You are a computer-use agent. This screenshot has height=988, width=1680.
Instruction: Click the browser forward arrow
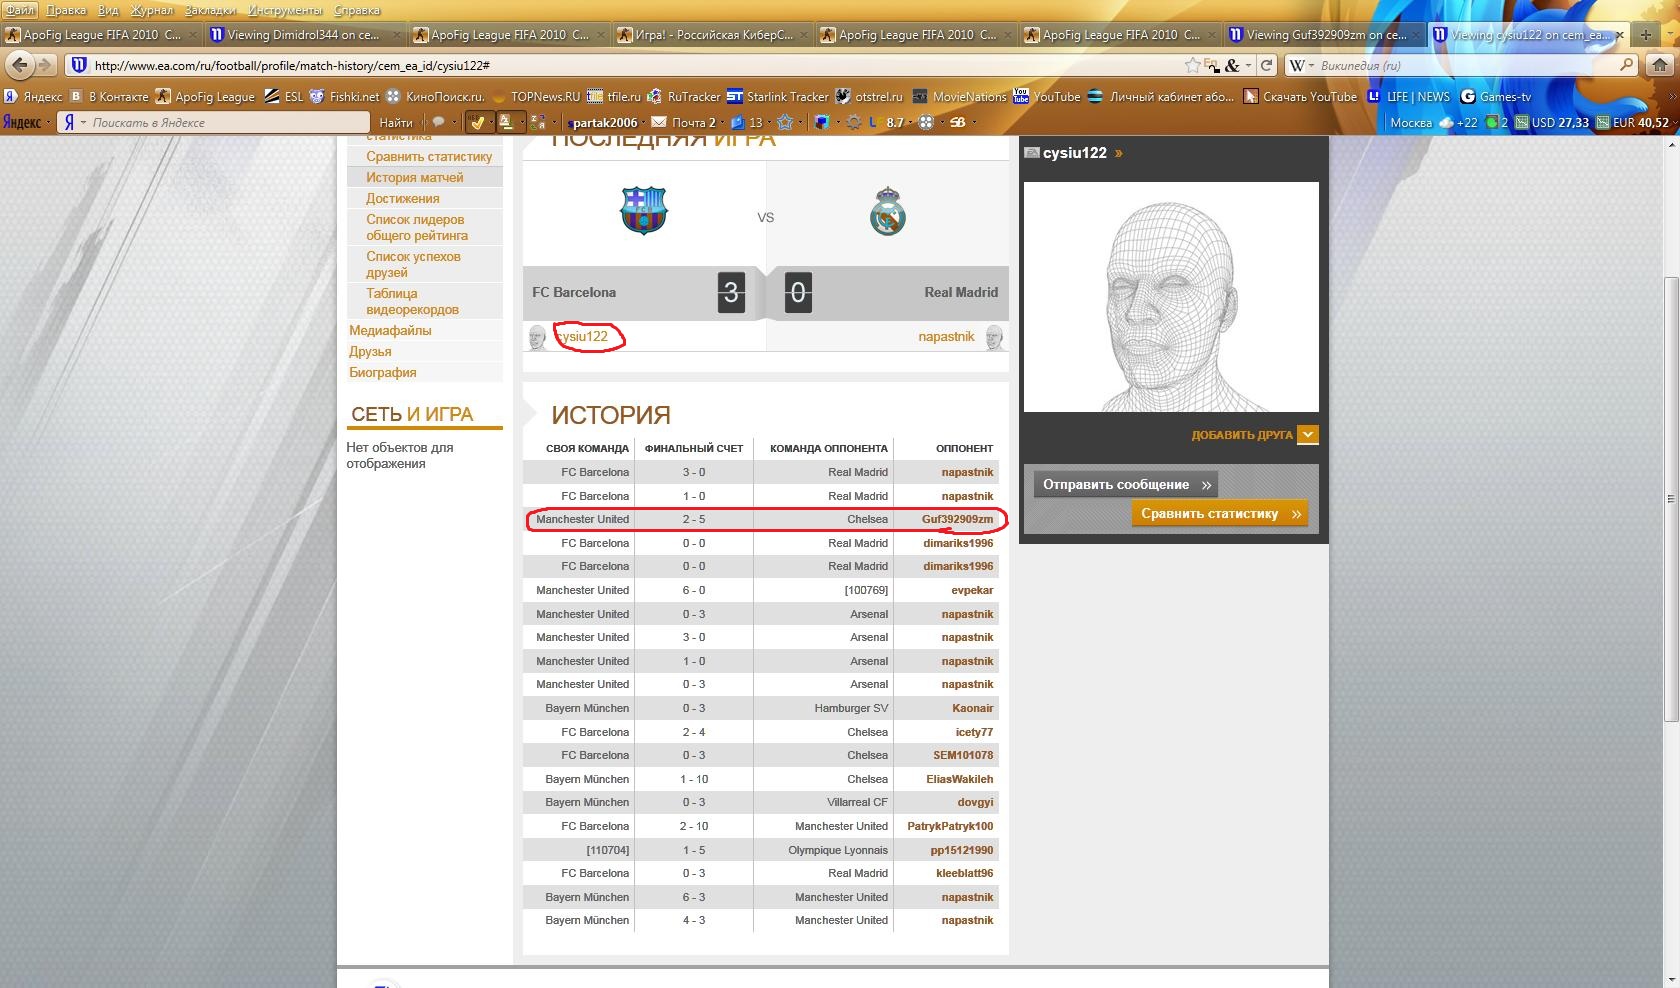[x=45, y=65]
